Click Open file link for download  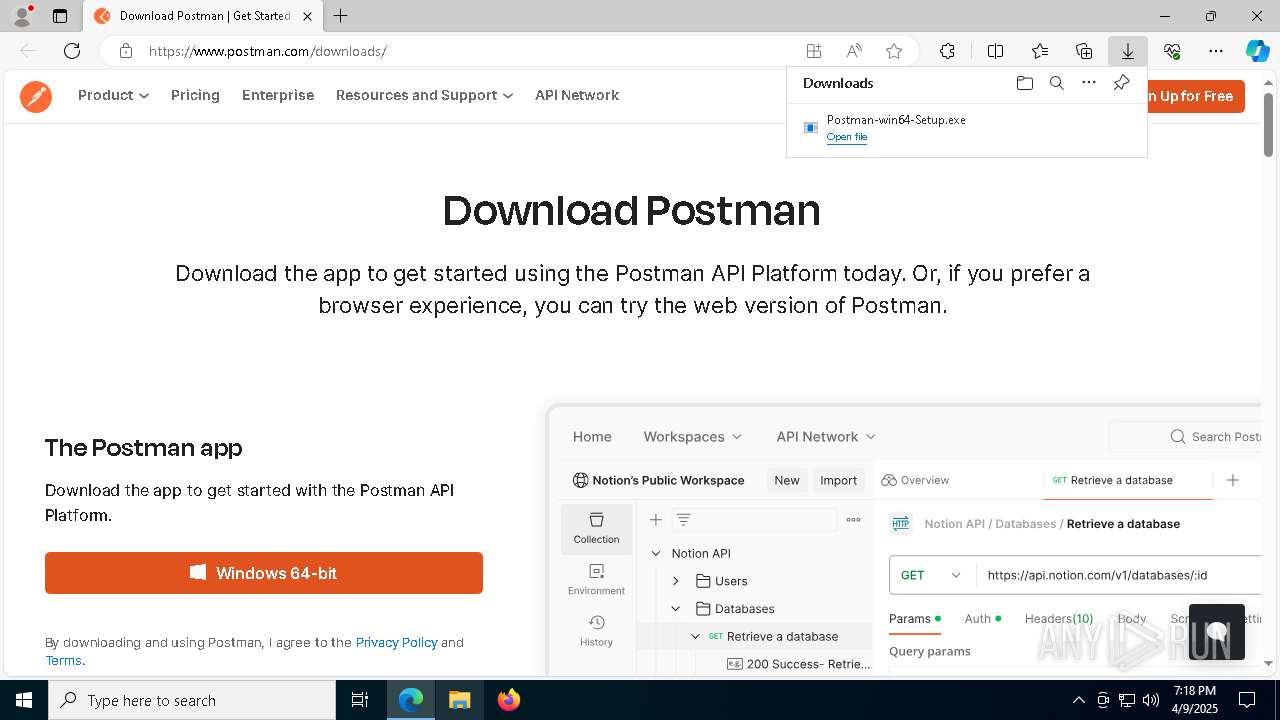coord(847,137)
